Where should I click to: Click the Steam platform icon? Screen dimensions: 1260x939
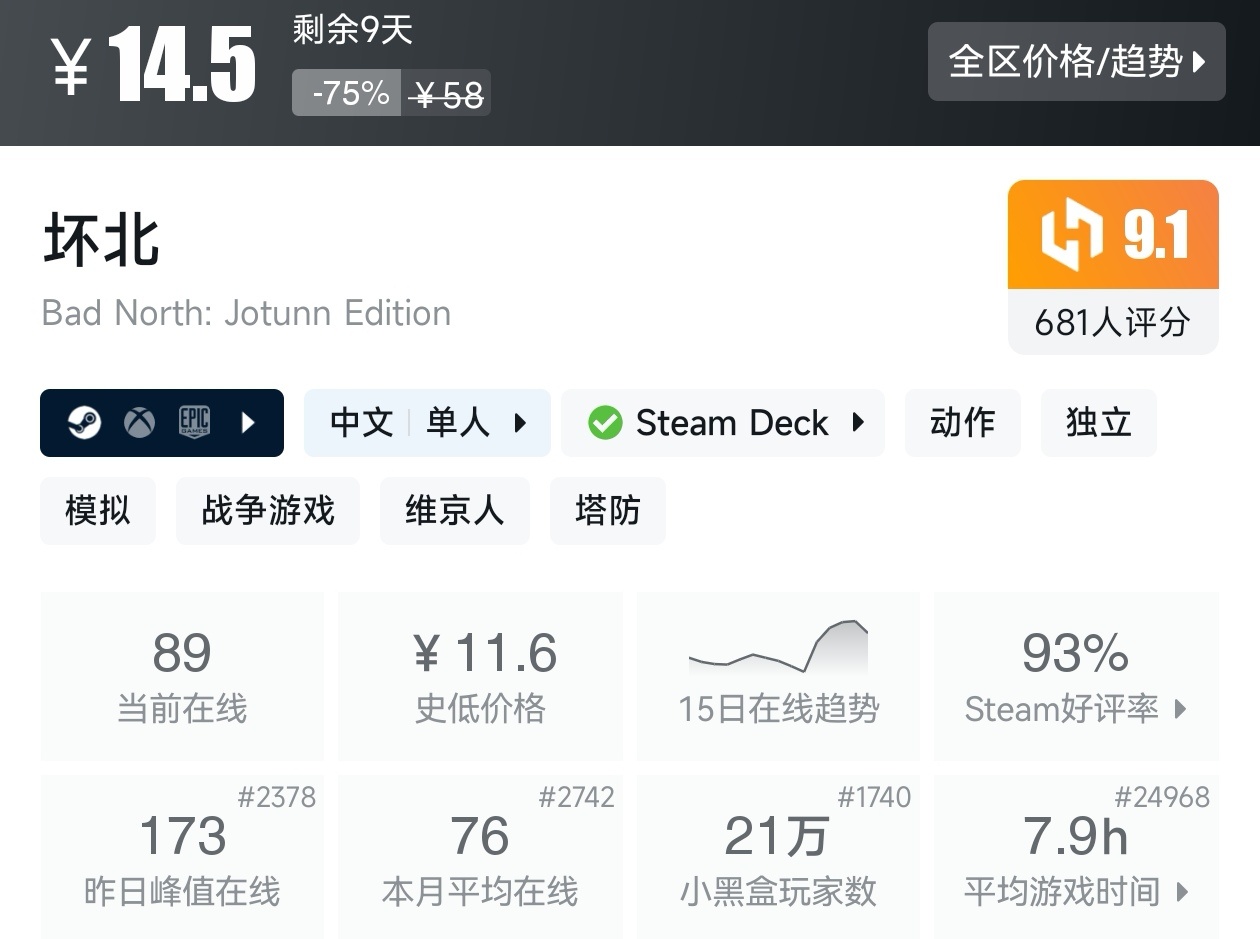84,423
